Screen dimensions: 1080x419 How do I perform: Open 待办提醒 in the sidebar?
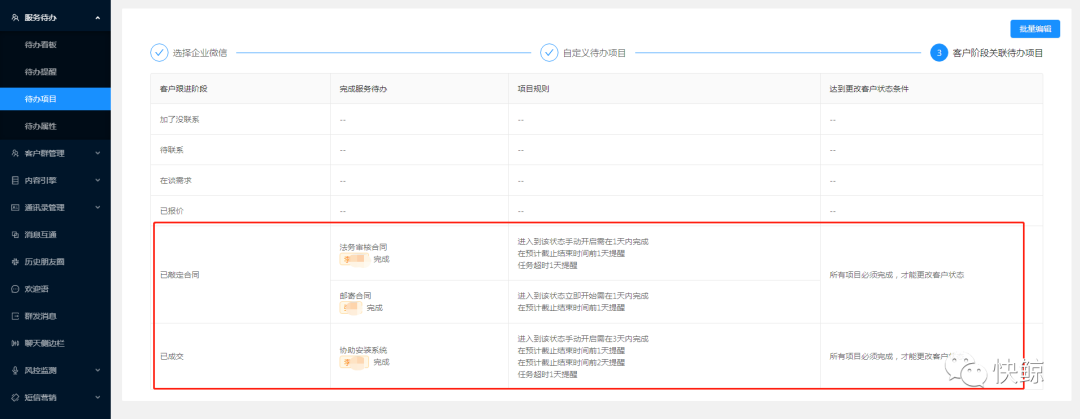41,72
